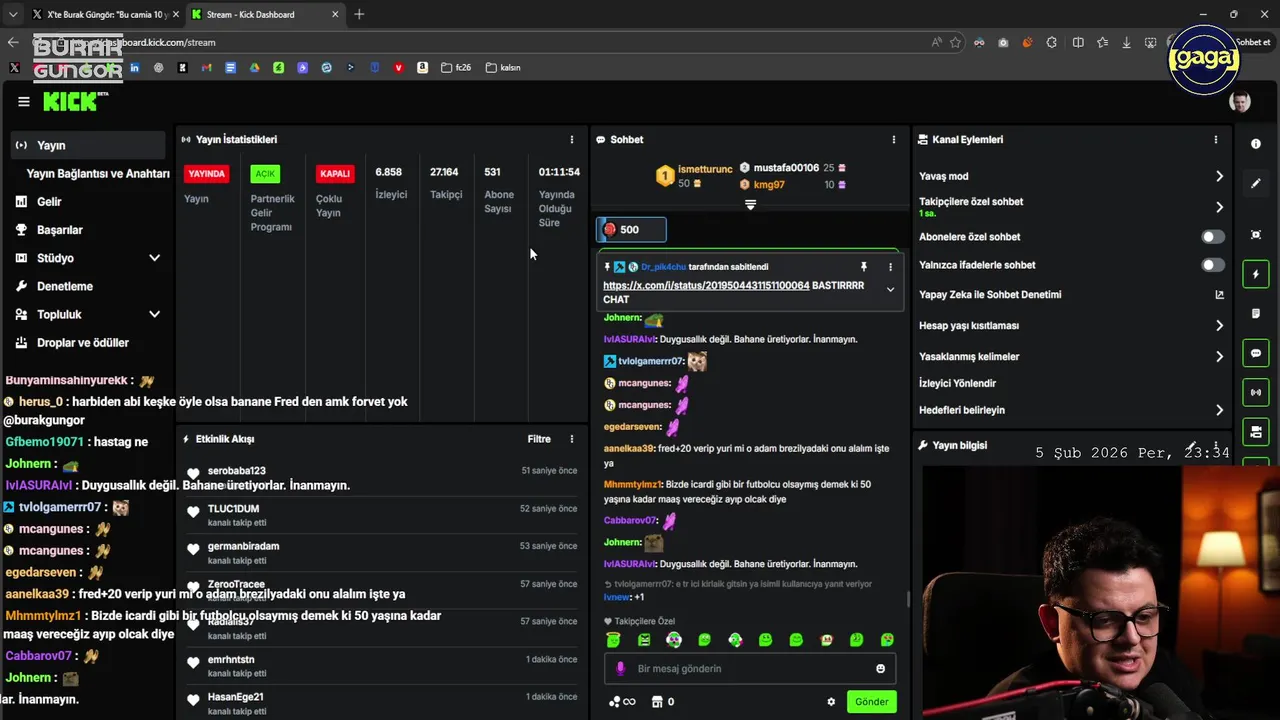Open Kanal Eylemleri three-dot menu
The image size is (1280, 720).
coord(1216,140)
